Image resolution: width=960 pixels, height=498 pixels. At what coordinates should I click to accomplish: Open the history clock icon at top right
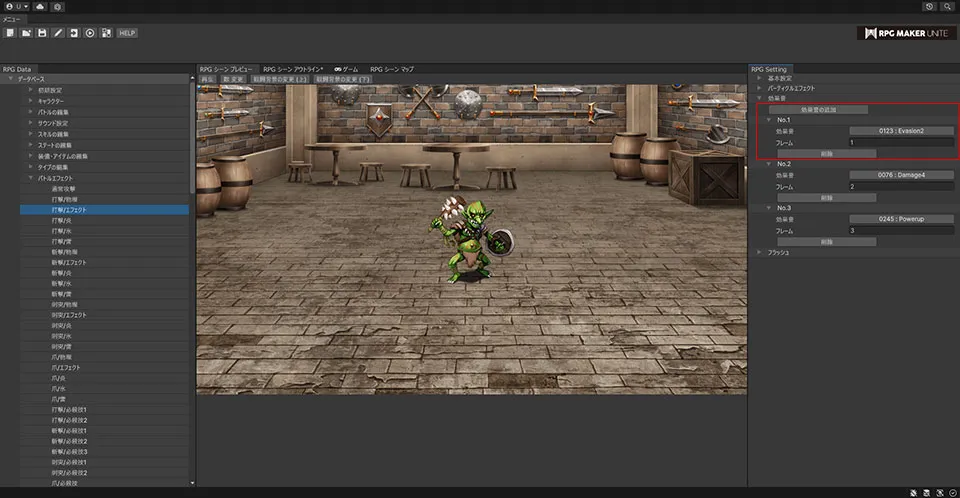(x=929, y=6)
